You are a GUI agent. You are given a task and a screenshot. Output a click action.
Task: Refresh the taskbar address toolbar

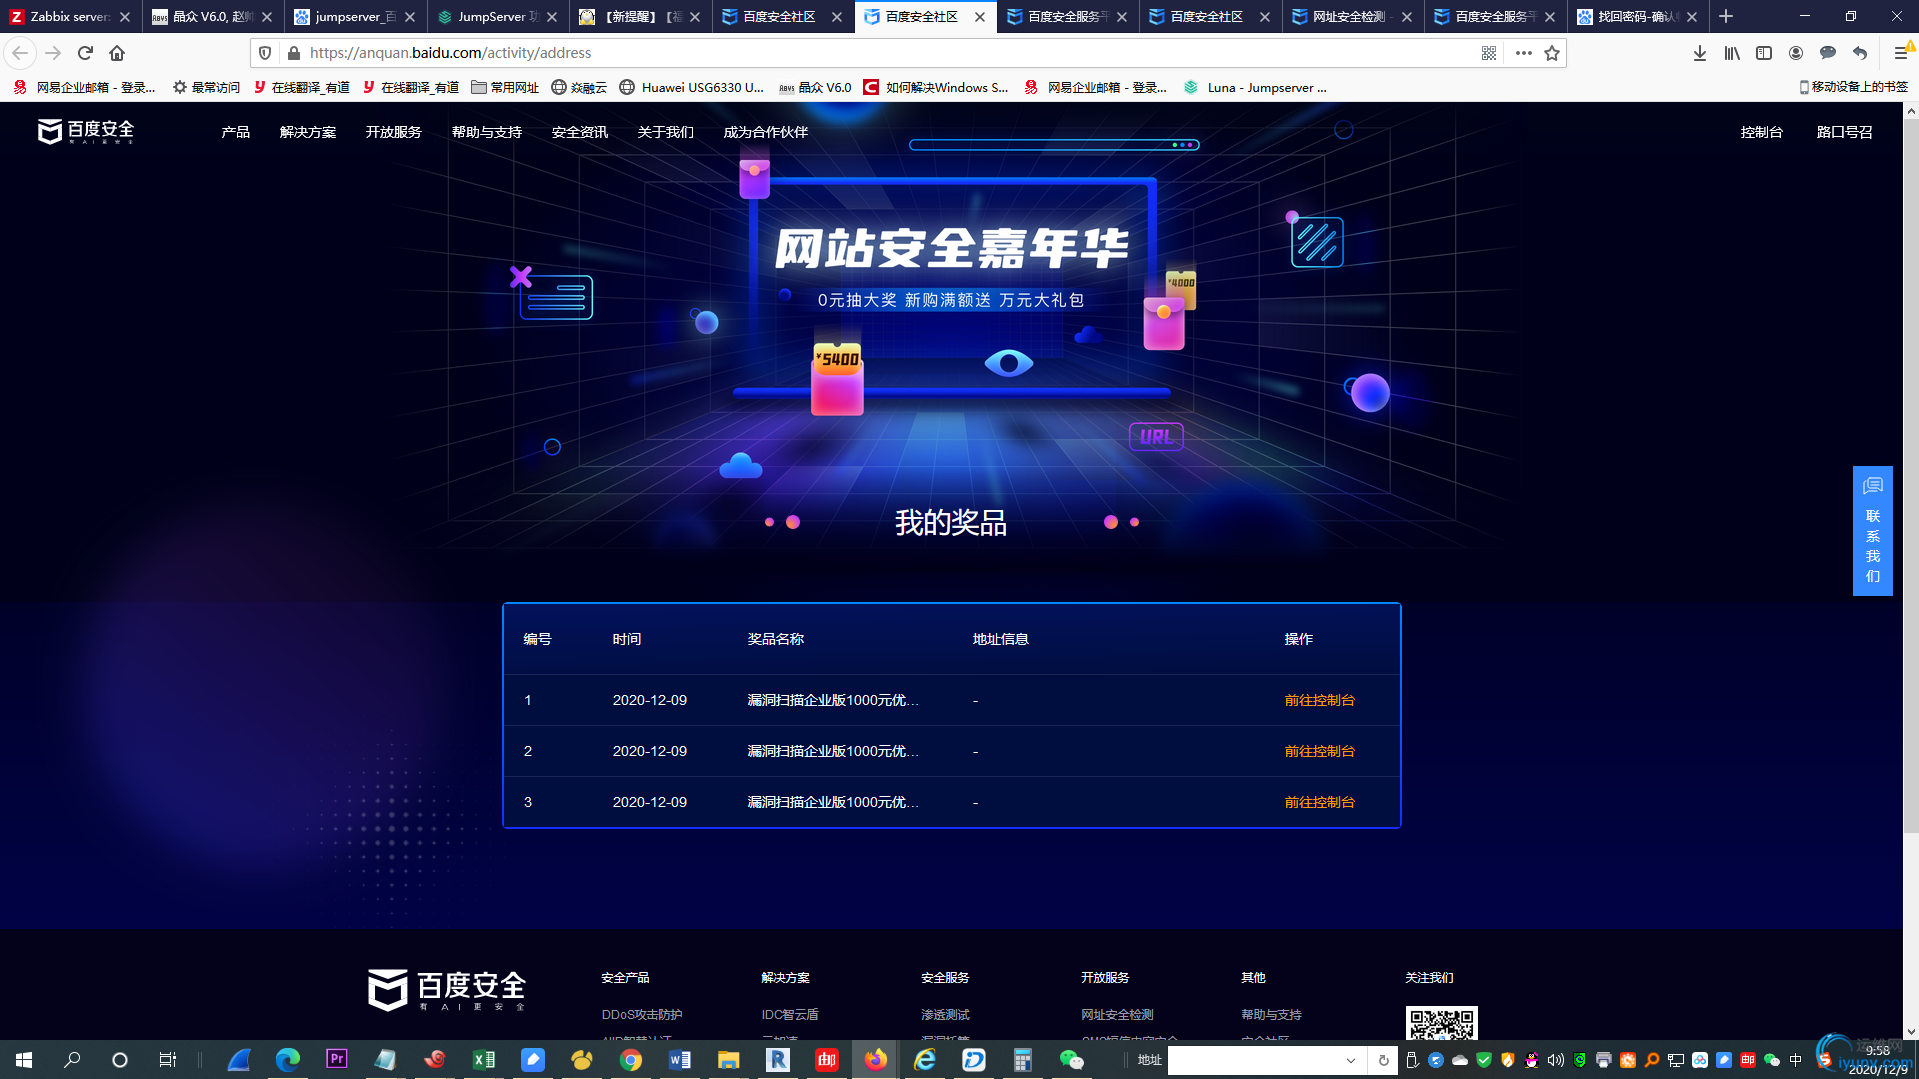click(1384, 1060)
